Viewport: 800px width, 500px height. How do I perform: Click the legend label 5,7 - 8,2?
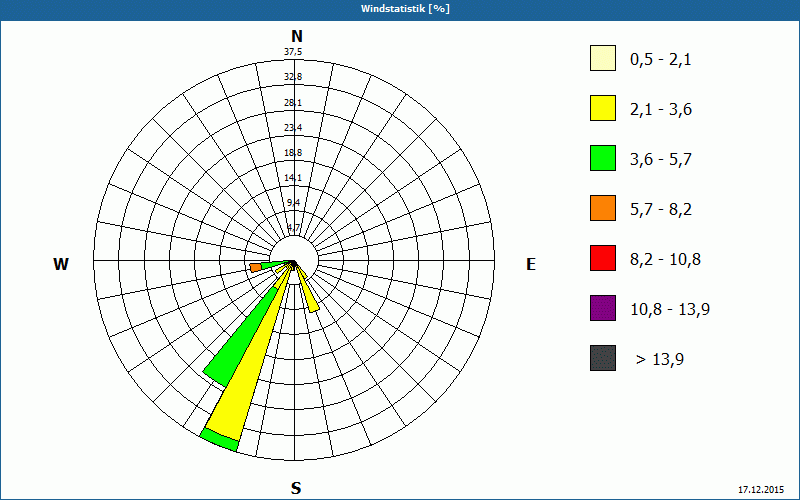click(x=661, y=210)
